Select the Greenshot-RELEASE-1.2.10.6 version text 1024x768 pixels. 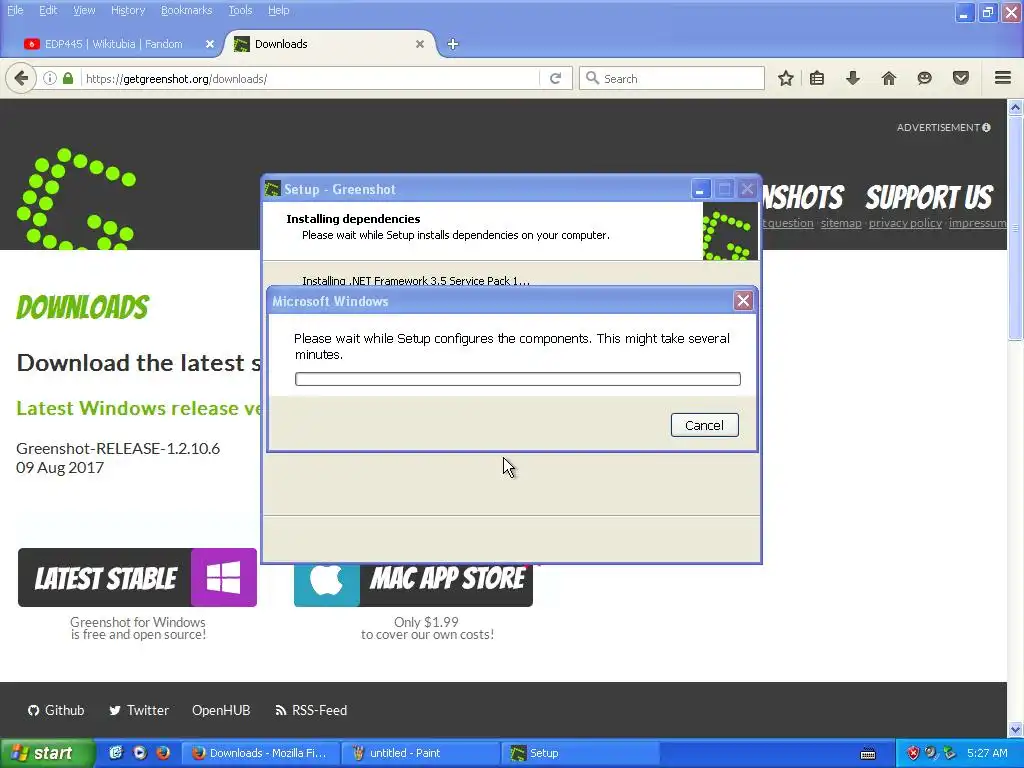tap(118, 449)
